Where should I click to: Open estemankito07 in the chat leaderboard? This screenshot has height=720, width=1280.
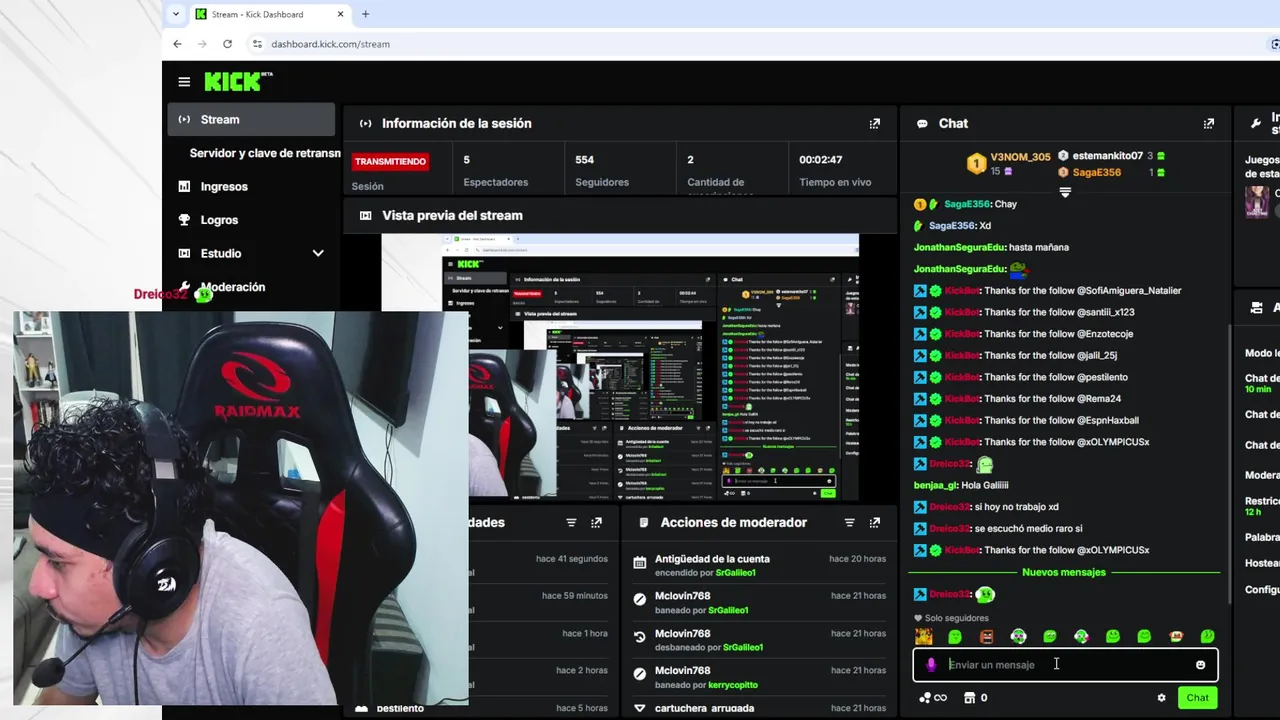tap(1107, 156)
